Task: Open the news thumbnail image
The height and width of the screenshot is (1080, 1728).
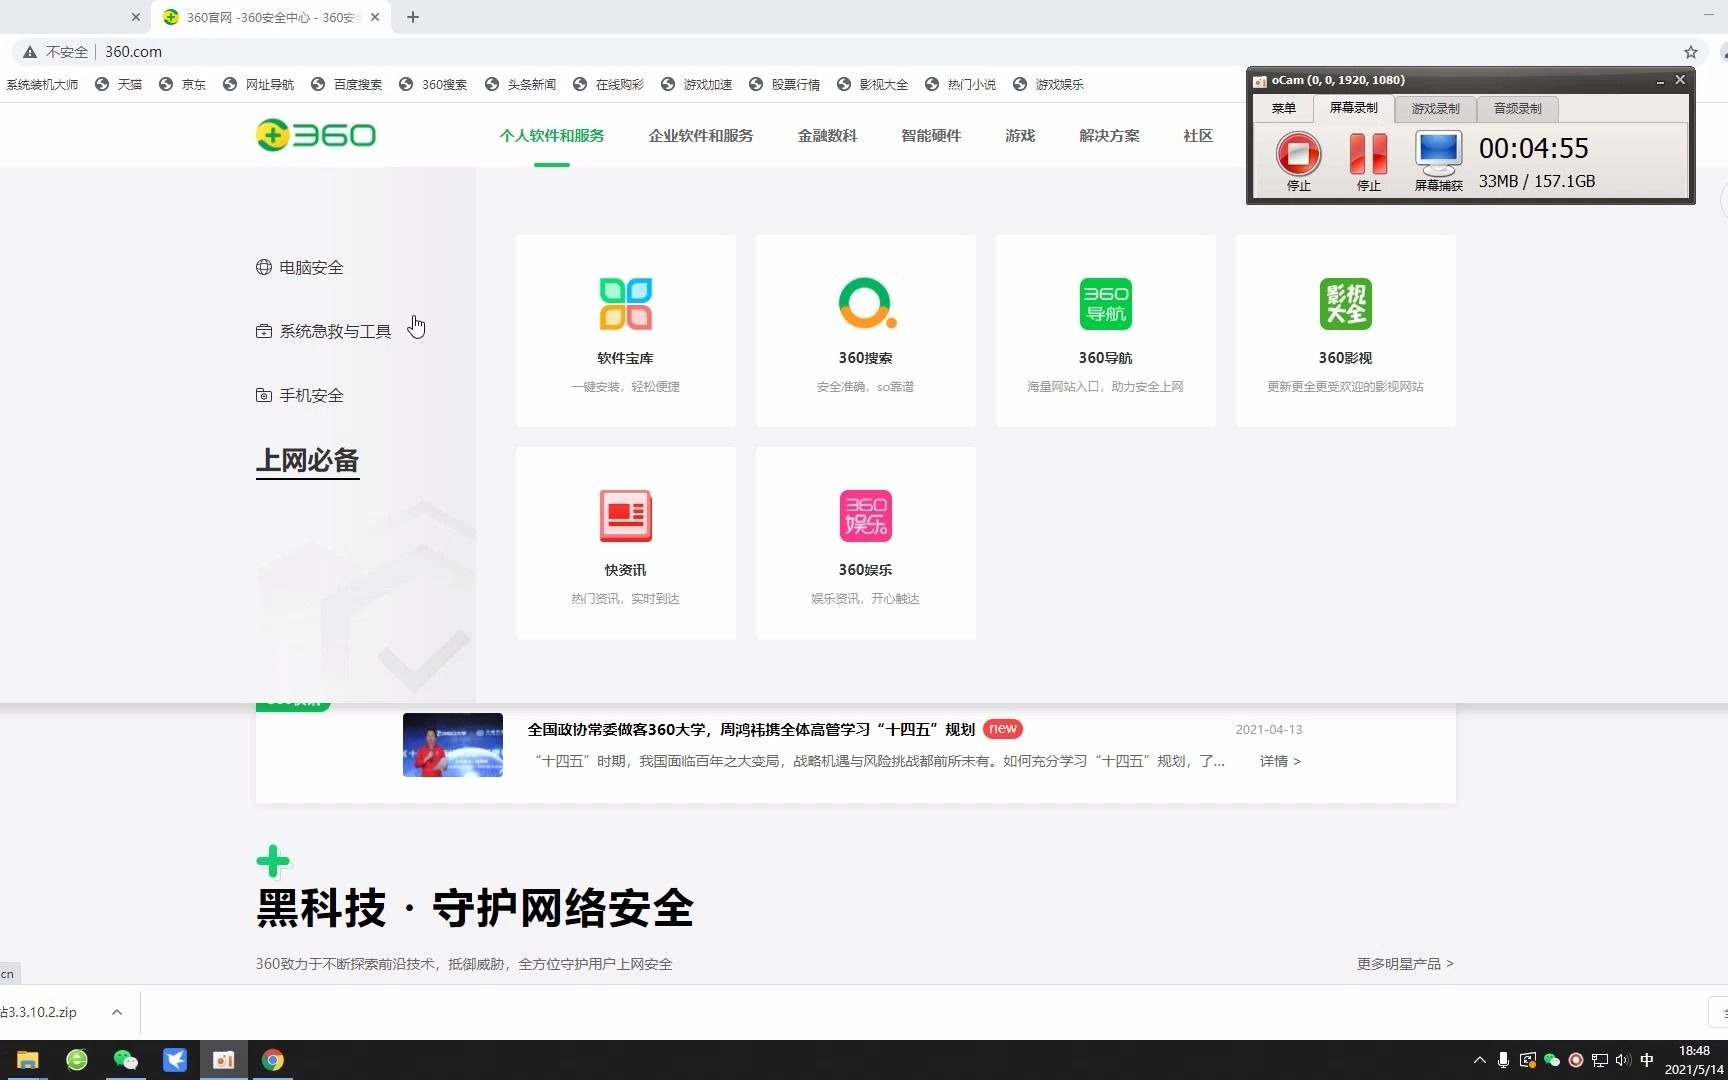Action: coord(453,745)
